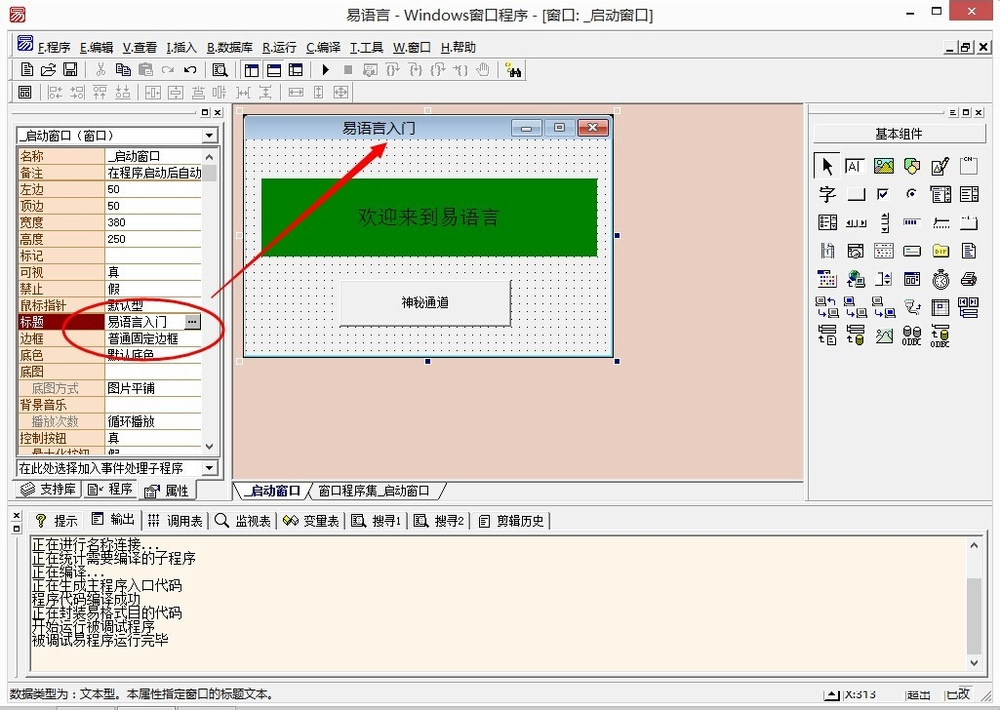Open the I.插入 menu
This screenshot has height=710, width=1000.
pyautogui.click(x=181, y=47)
